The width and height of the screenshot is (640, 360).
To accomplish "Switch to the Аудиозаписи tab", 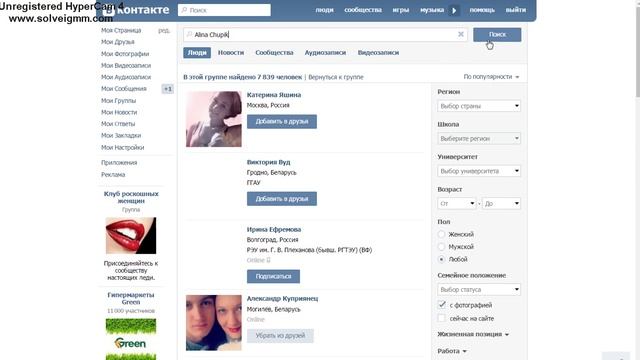I will (x=325, y=53).
